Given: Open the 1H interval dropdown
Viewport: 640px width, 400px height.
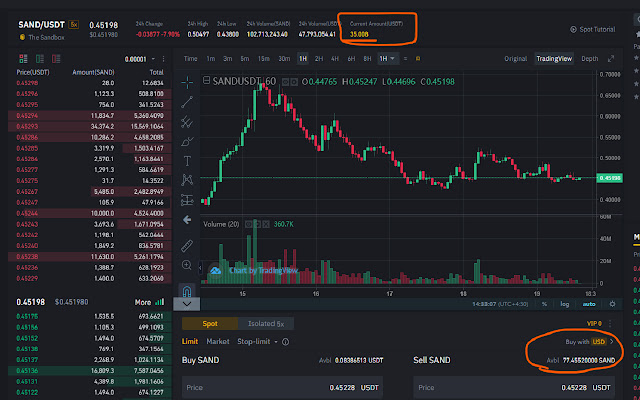Looking at the screenshot, I should pyautogui.click(x=387, y=59).
